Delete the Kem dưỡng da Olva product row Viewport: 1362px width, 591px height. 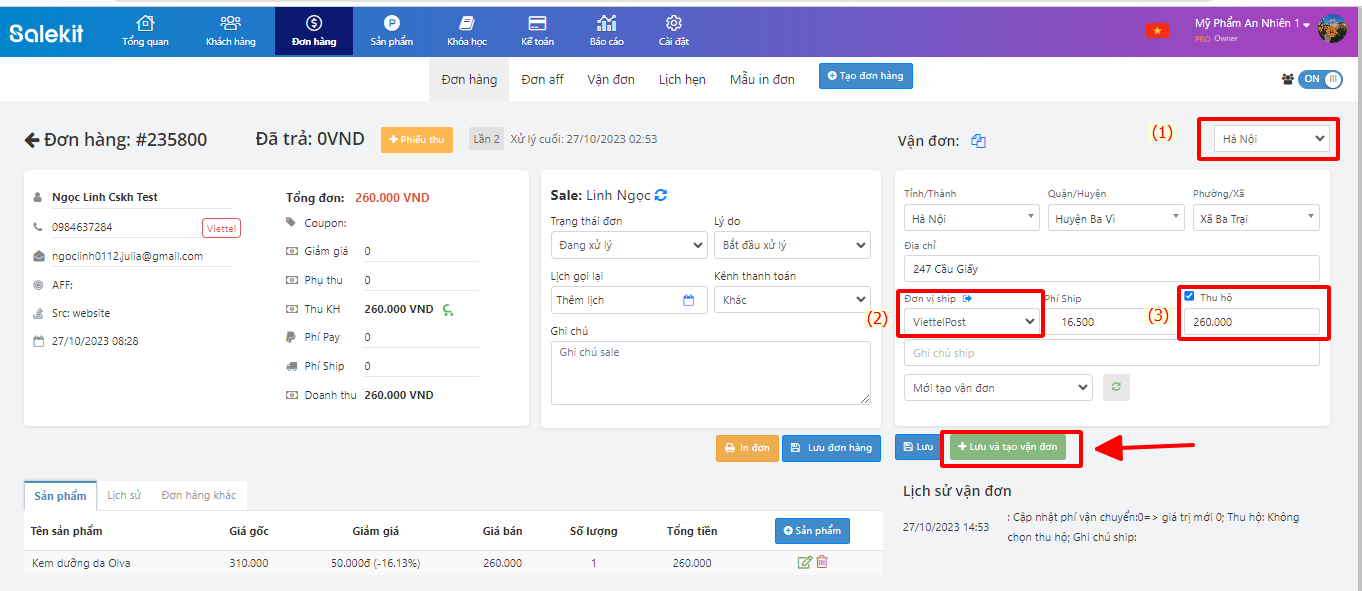(x=822, y=563)
